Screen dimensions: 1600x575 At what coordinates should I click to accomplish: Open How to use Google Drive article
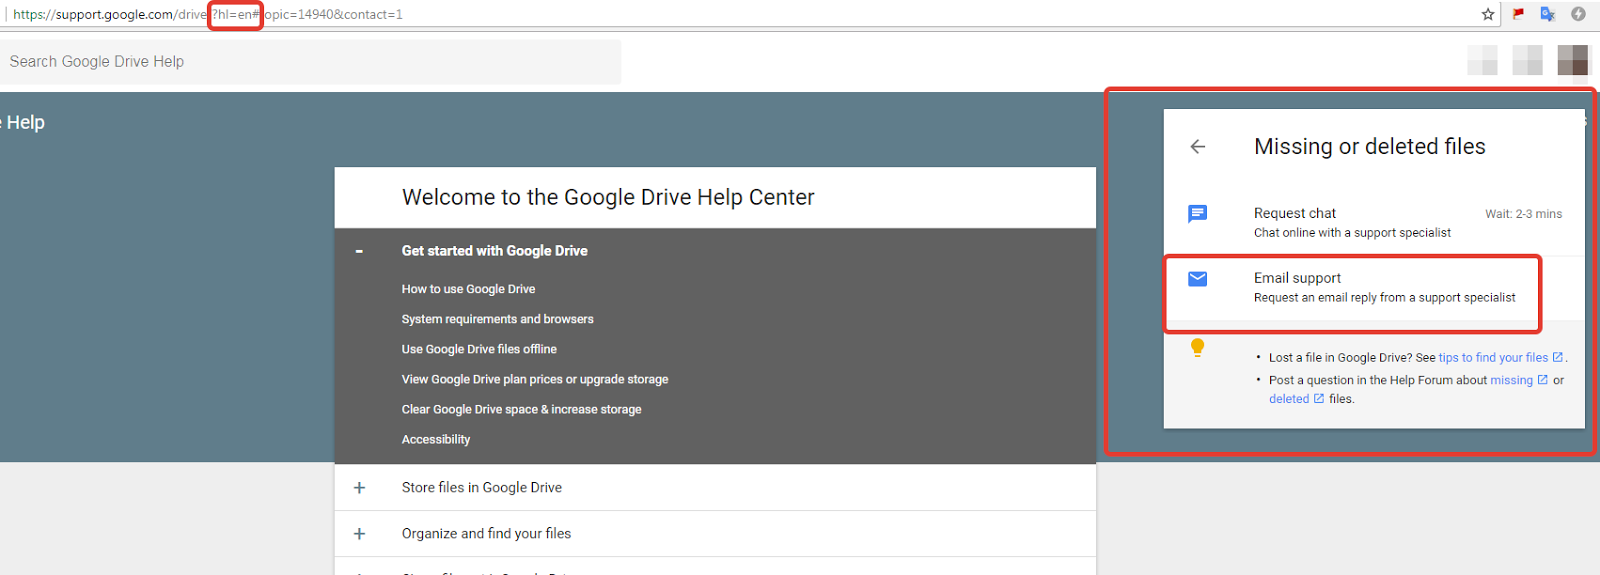[x=468, y=289]
